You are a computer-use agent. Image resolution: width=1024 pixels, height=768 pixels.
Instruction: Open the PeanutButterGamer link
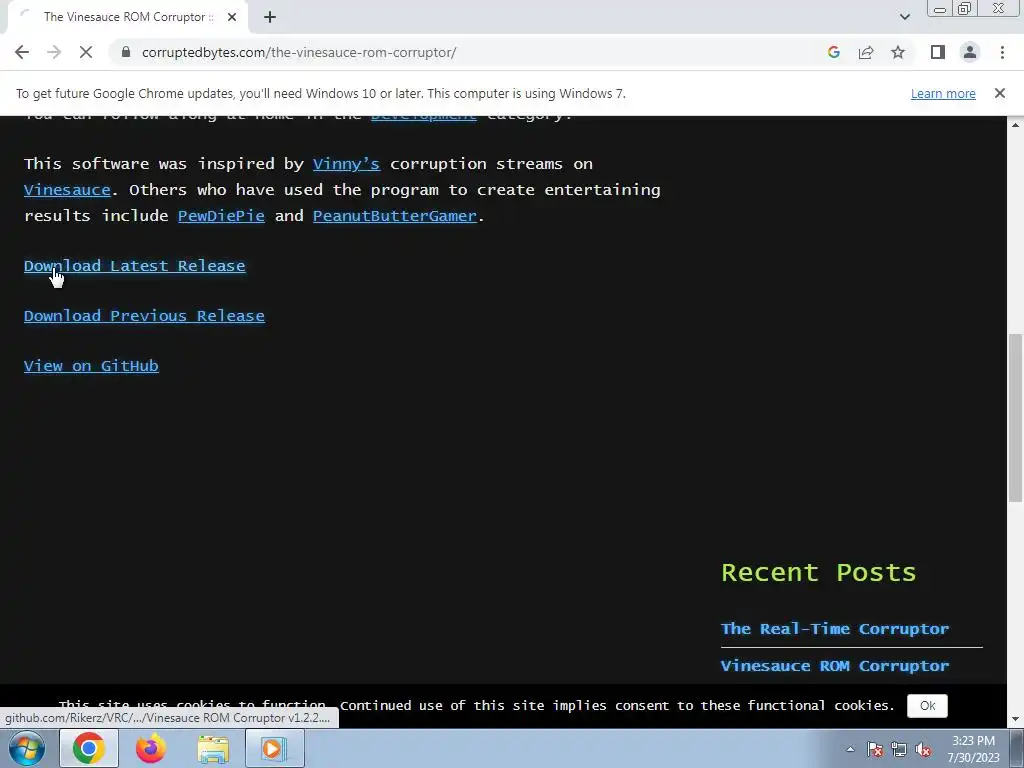(395, 216)
